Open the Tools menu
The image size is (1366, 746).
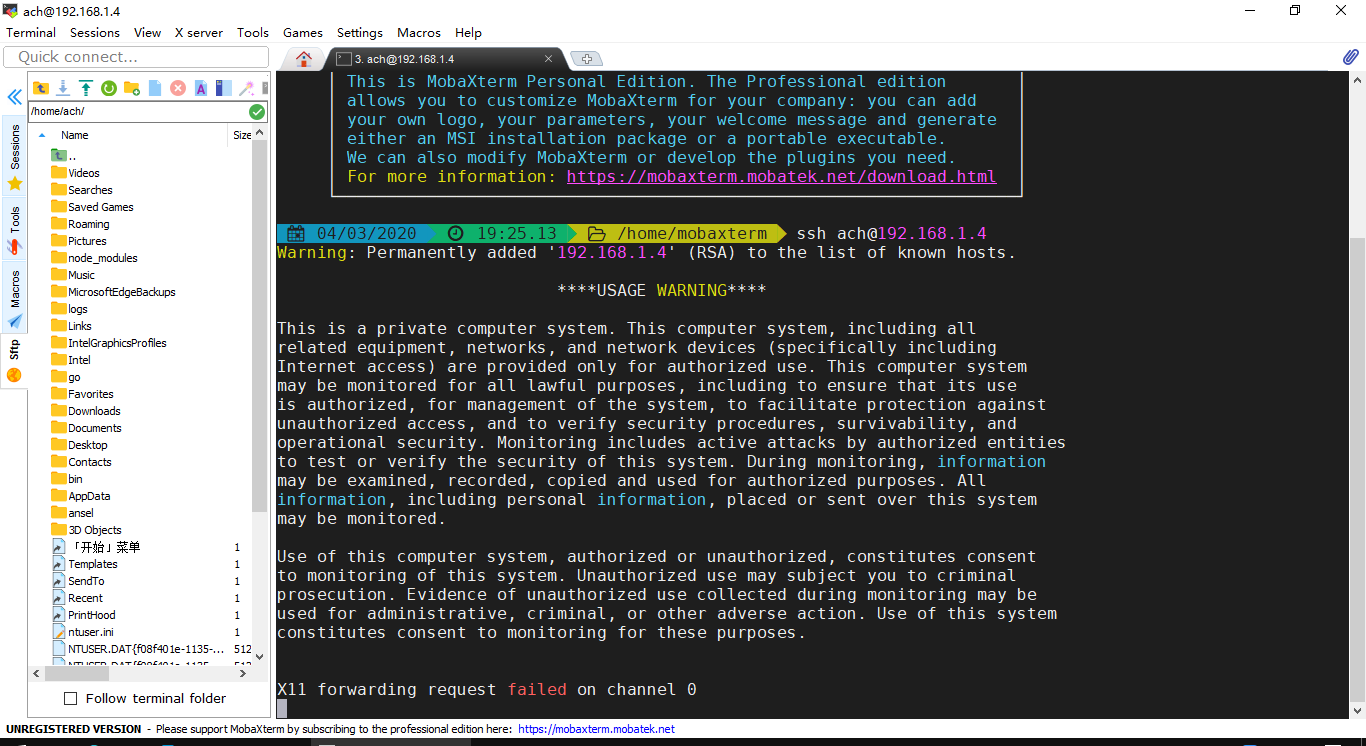coord(253,32)
